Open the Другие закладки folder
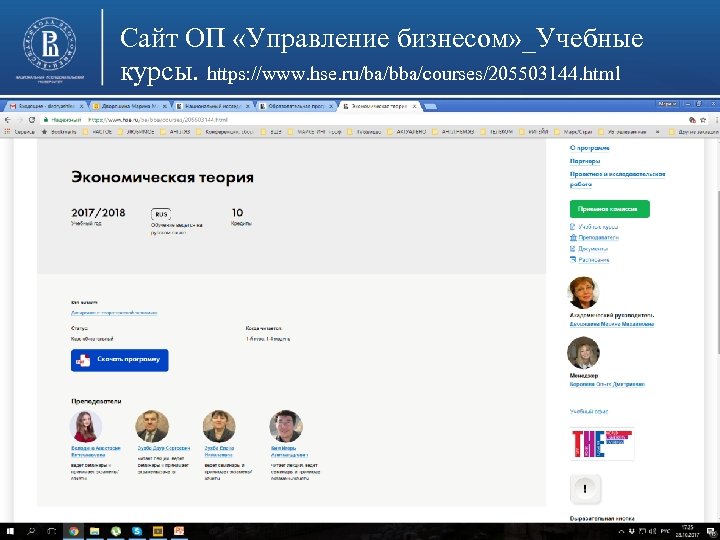The height and width of the screenshot is (540, 720). click(693, 132)
